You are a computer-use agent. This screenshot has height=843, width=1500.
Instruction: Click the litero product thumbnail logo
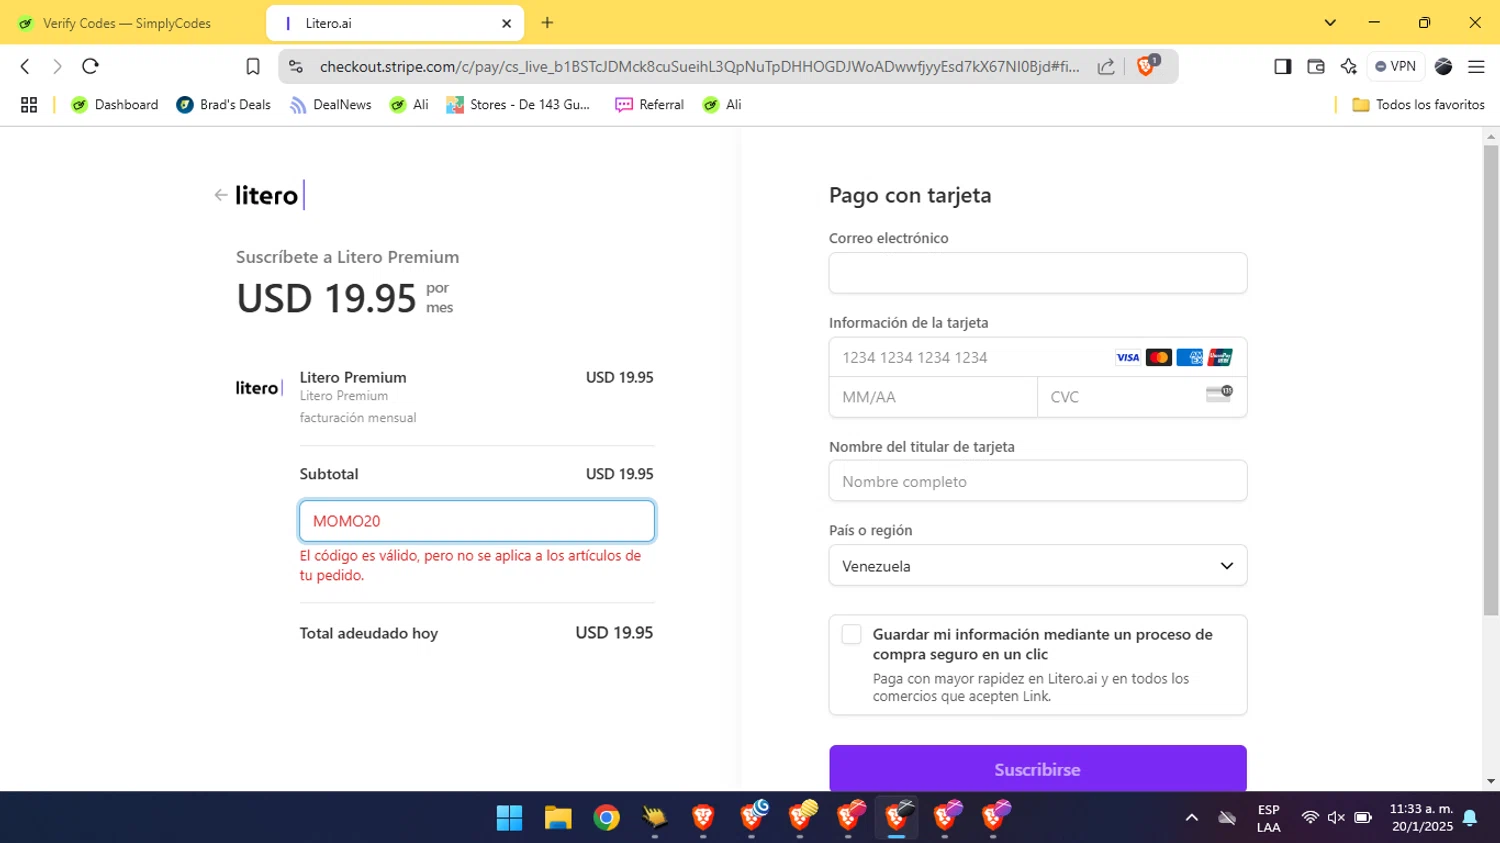click(x=259, y=388)
